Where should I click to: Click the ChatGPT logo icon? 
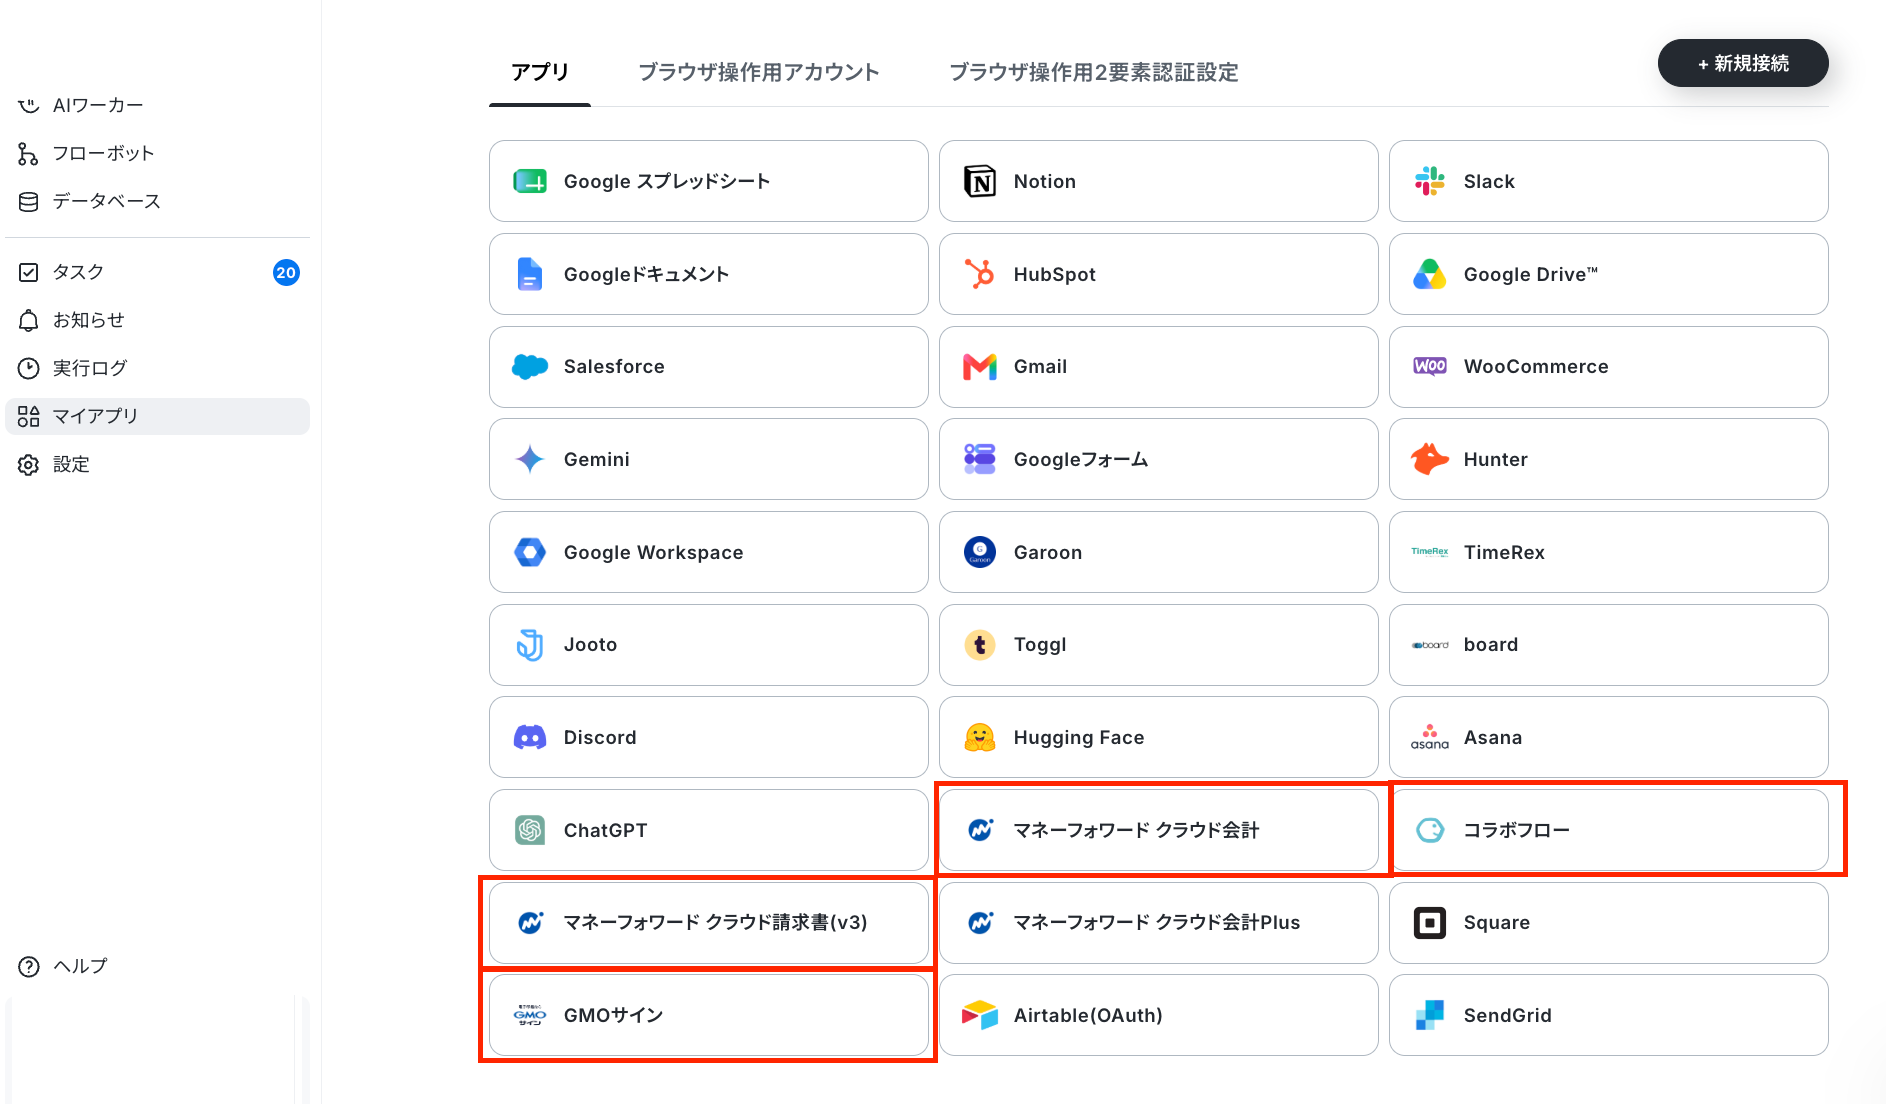tap(529, 830)
